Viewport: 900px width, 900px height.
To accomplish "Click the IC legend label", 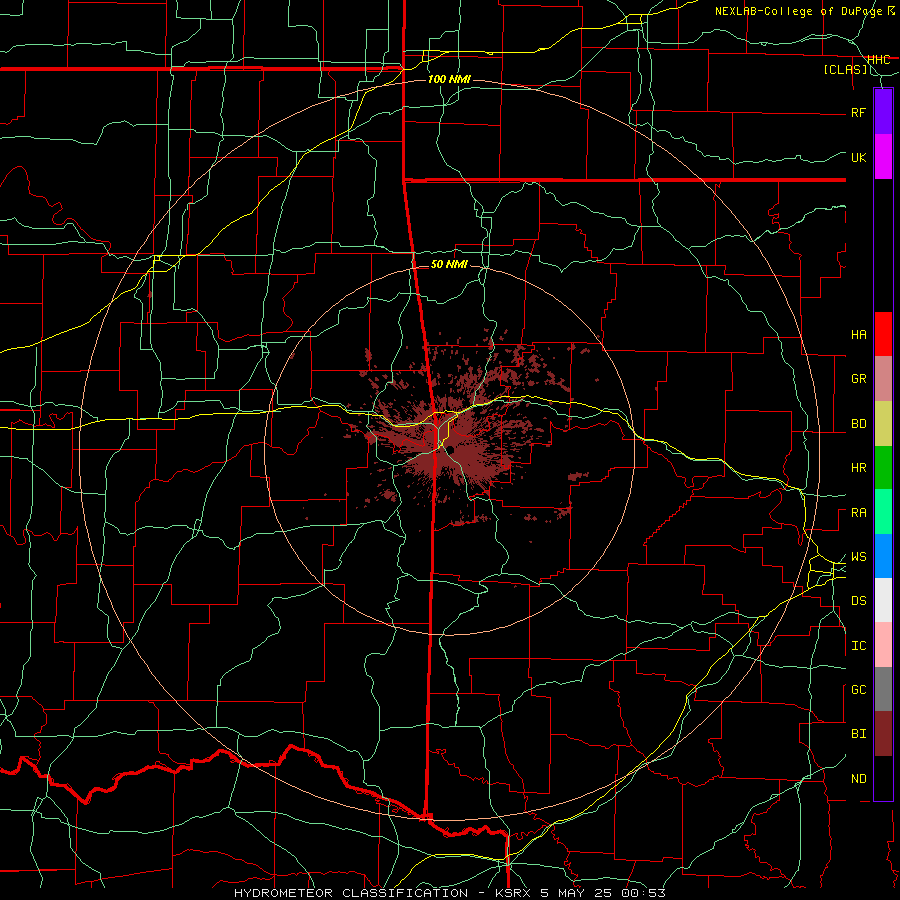I will click(x=859, y=646).
